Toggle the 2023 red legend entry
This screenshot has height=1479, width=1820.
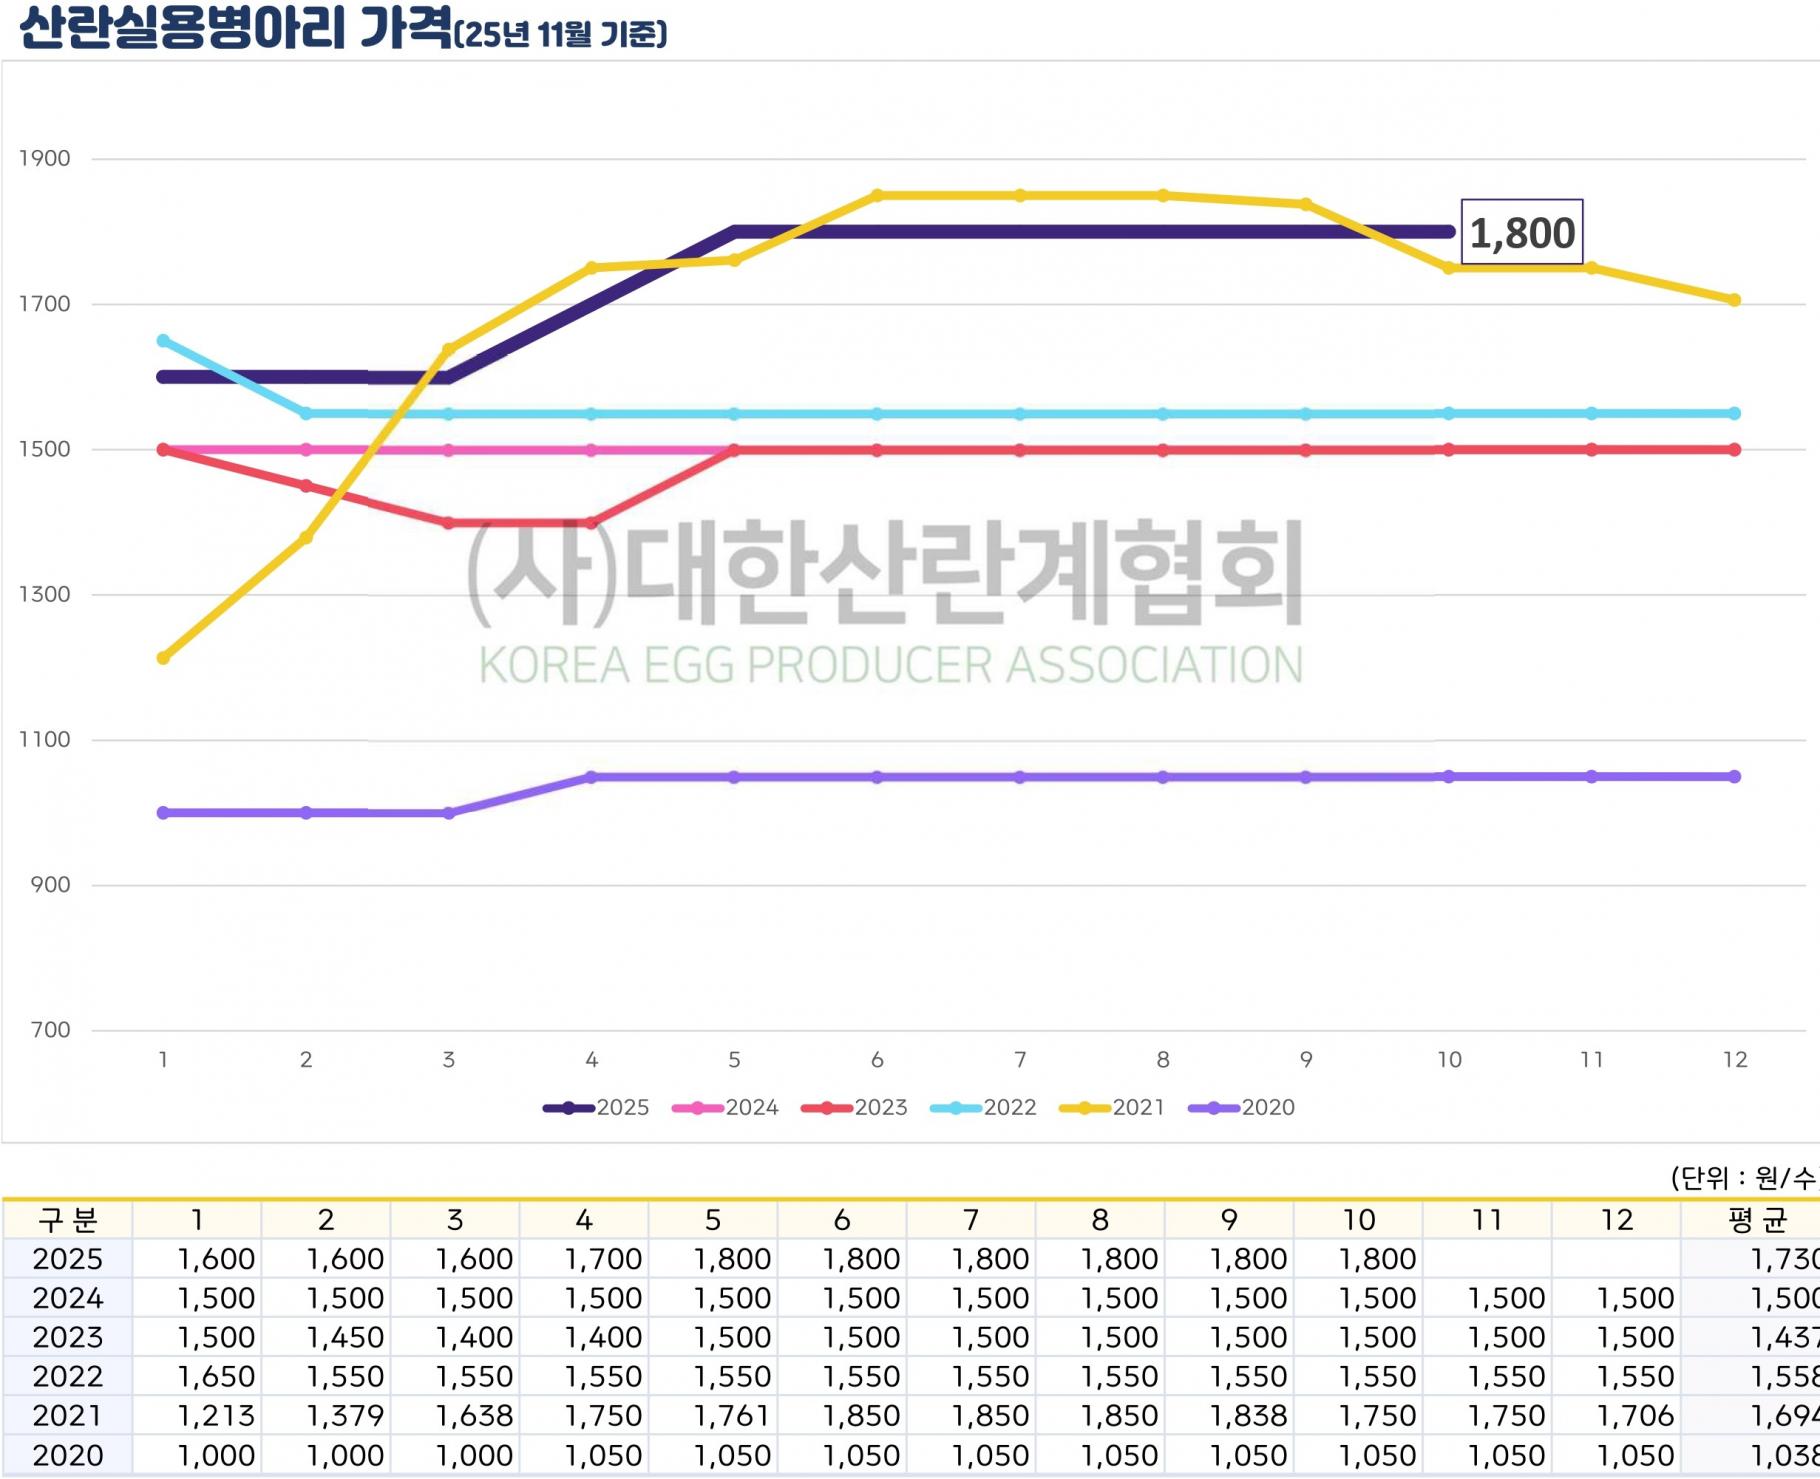click(x=854, y=1108)
